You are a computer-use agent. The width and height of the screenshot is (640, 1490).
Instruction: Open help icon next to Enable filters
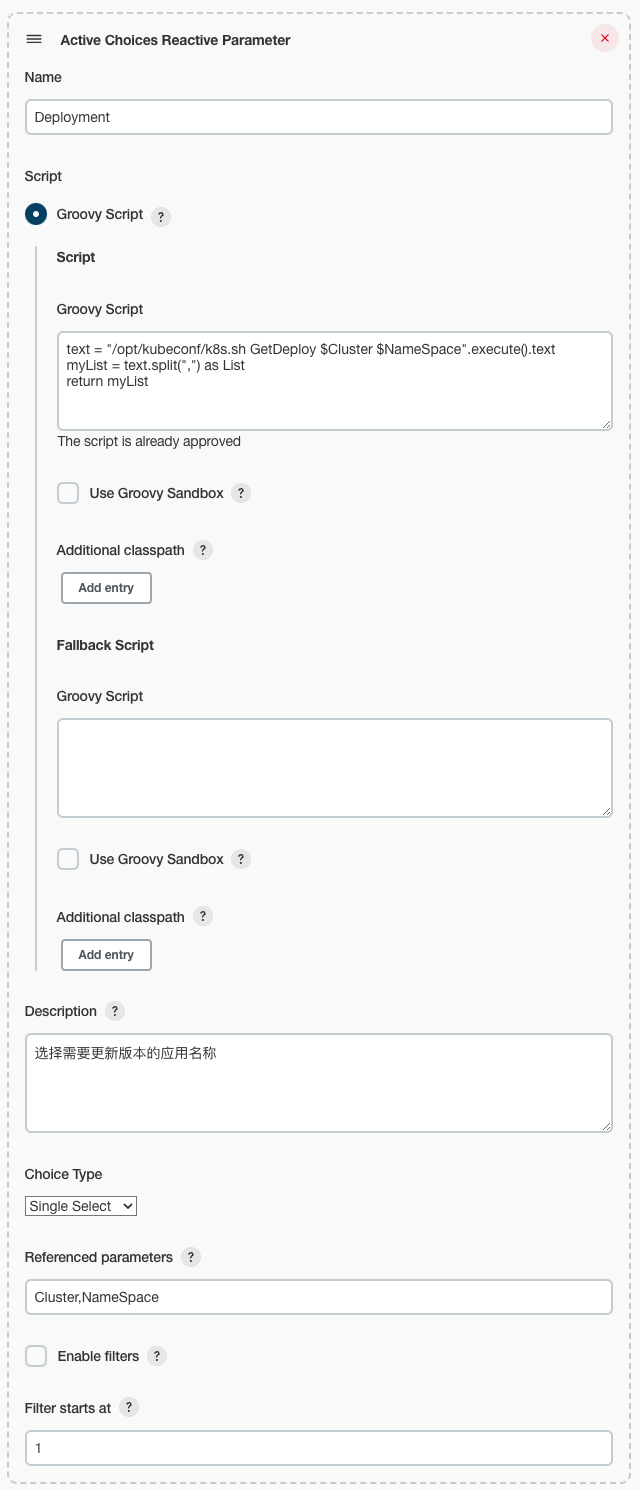point(157,1356)
